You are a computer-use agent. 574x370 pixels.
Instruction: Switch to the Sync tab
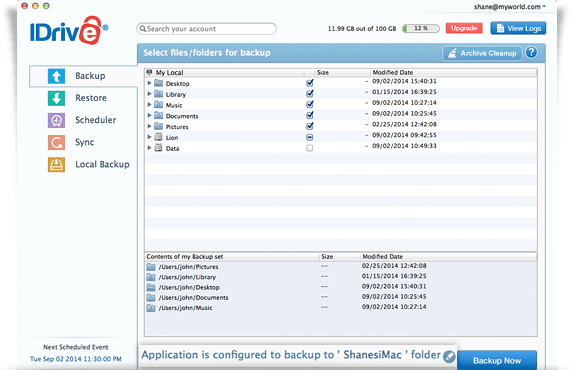click(83, 142)
